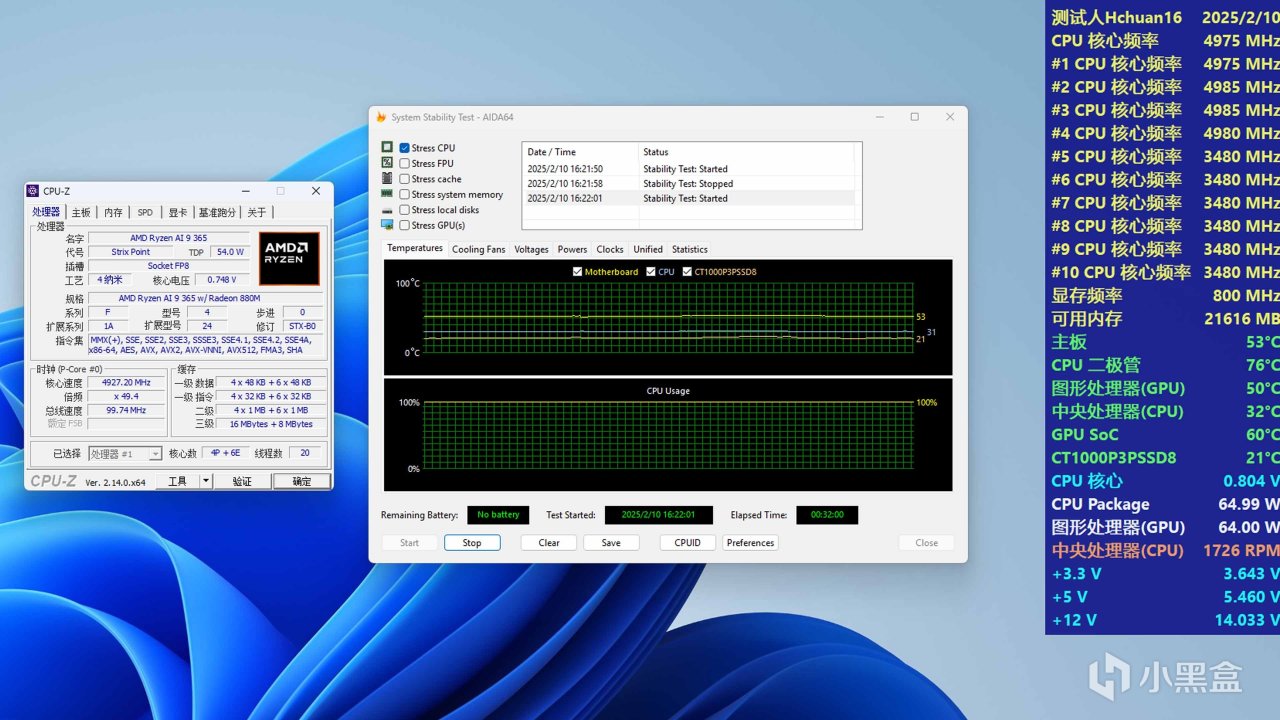This screenshot has height=720, width=1280.
Task: Enable the Stress cache checkbox
Action: [404, 179]
